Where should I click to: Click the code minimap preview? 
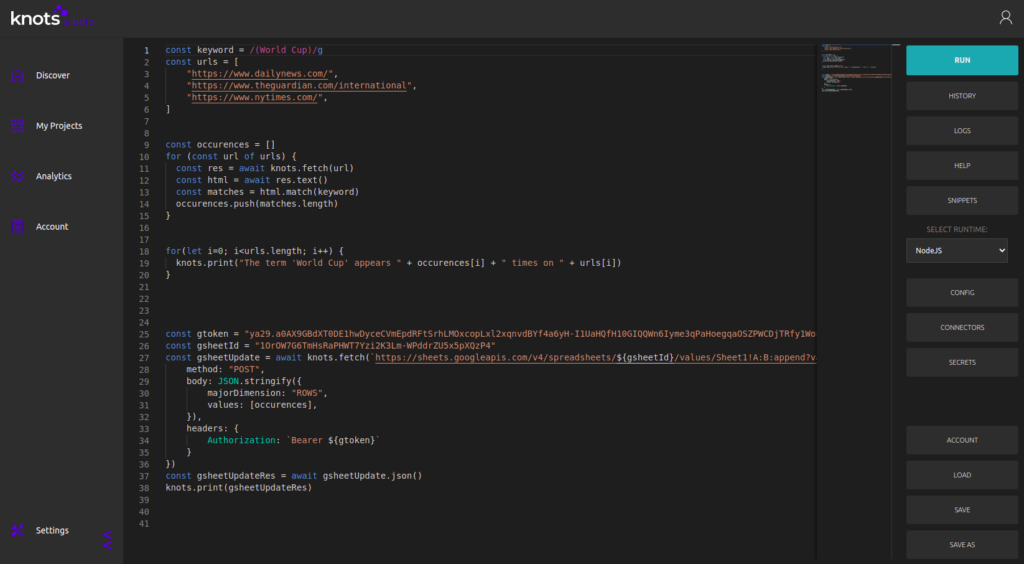[x=857, y=69]
